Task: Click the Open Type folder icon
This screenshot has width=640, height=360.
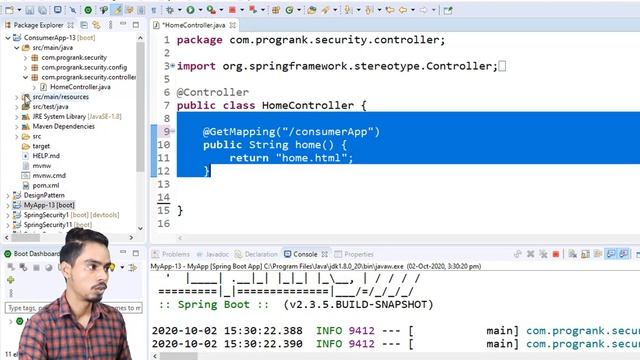Action: click(x=312, y=10)
